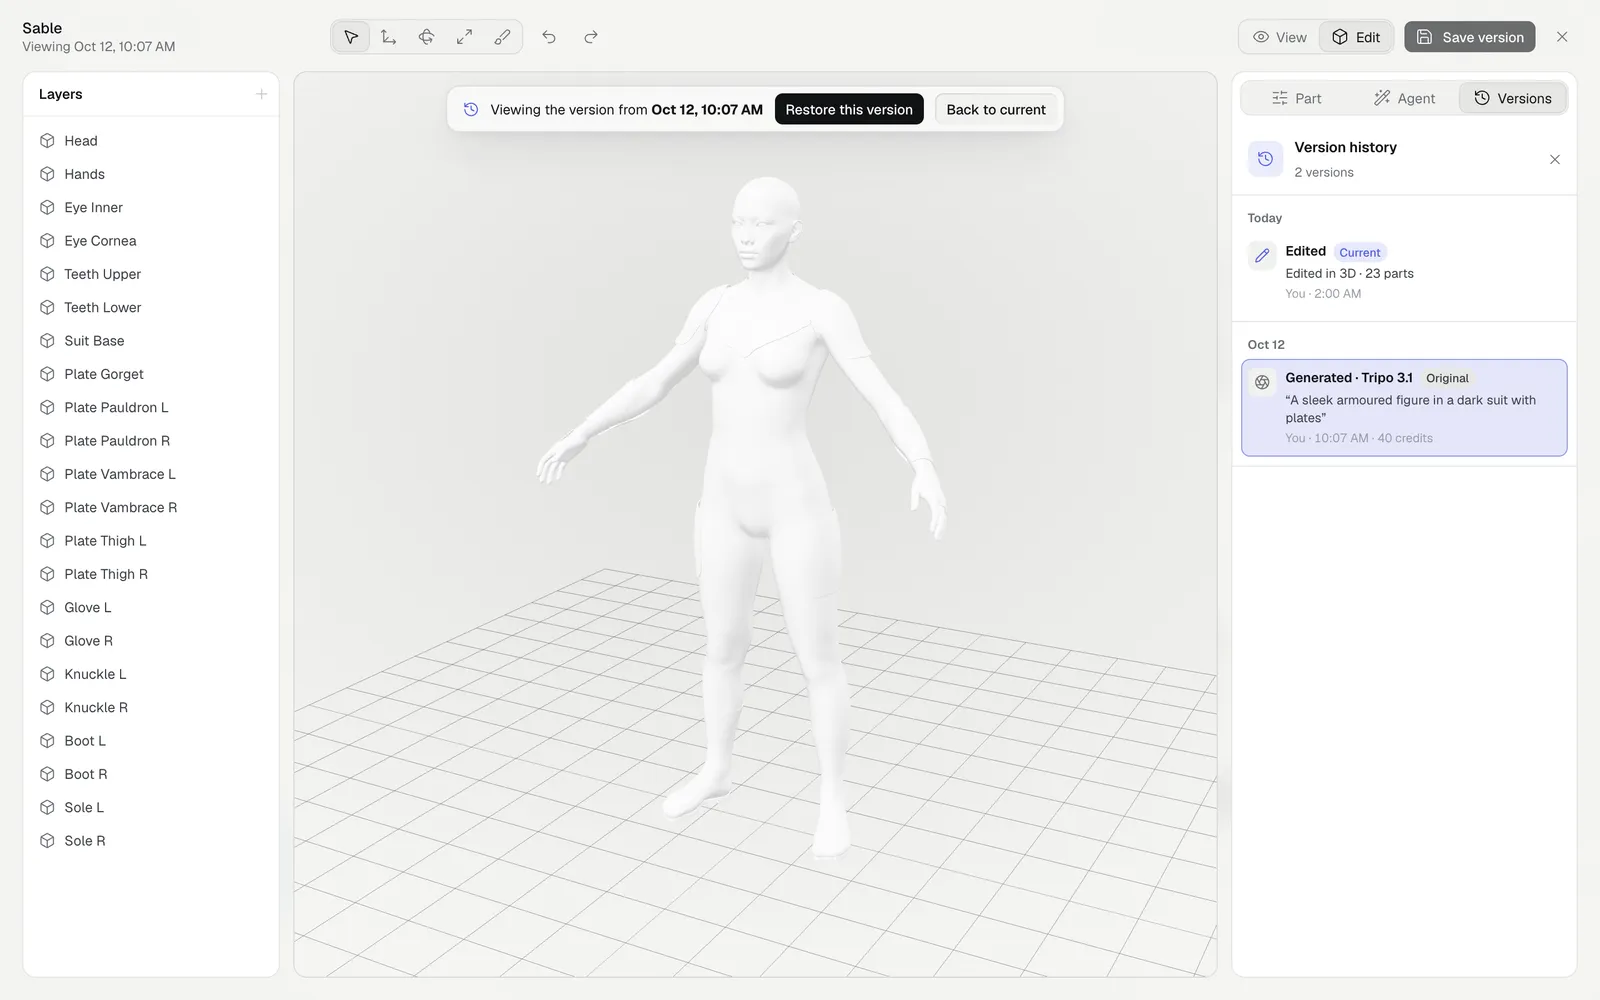
Task: Activate the move axes tool
Action: coord(389,37)
